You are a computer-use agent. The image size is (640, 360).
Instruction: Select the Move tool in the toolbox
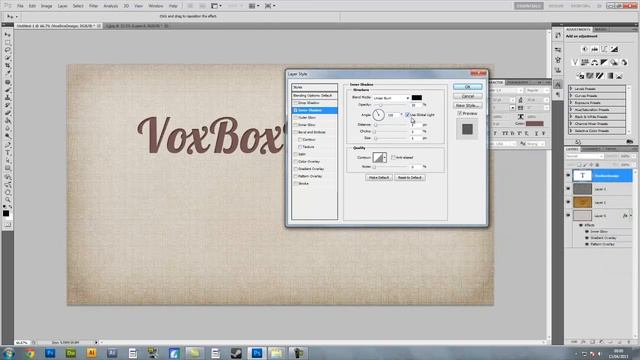[7, 35]
